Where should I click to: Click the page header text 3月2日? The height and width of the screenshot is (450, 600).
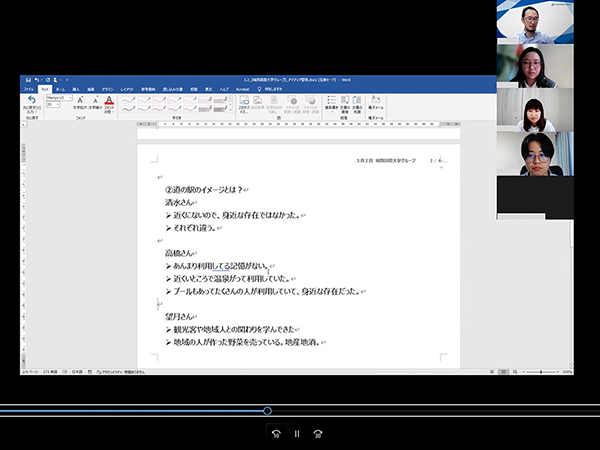[365, 161]
